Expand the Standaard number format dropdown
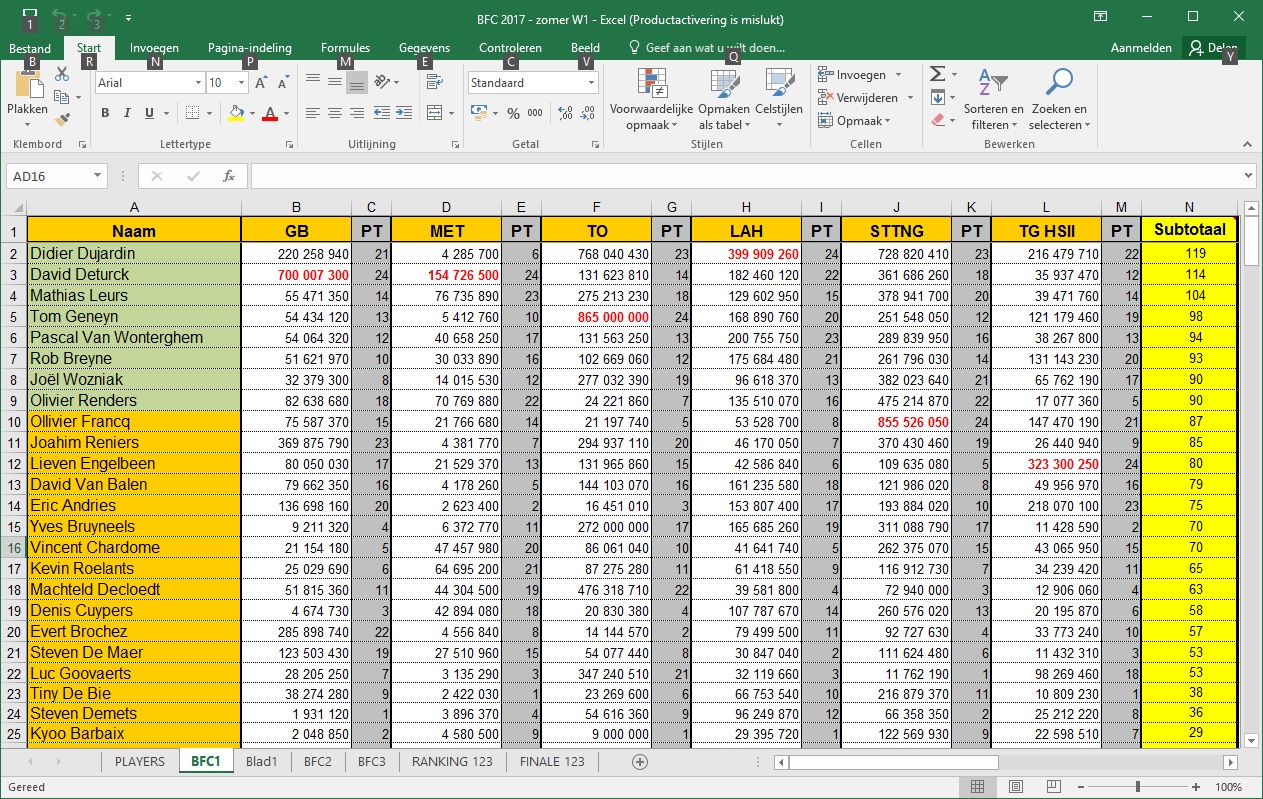This screenshot has height=799, width=1263. coord(591,83)
